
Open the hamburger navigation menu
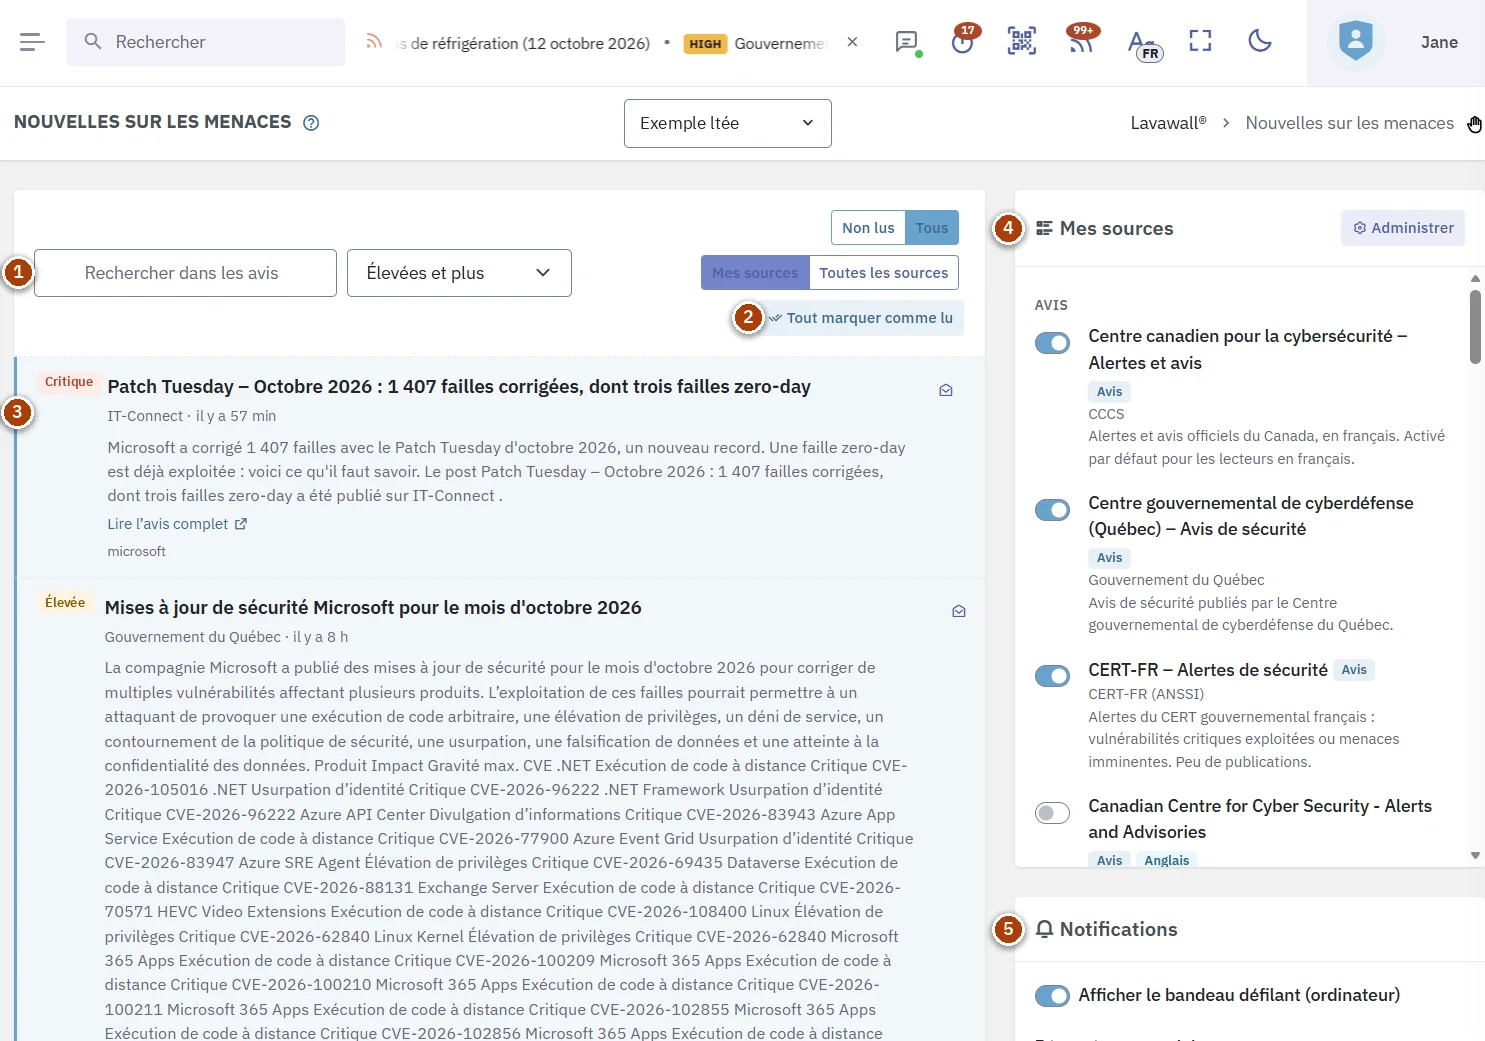click(x=32, y=42)
